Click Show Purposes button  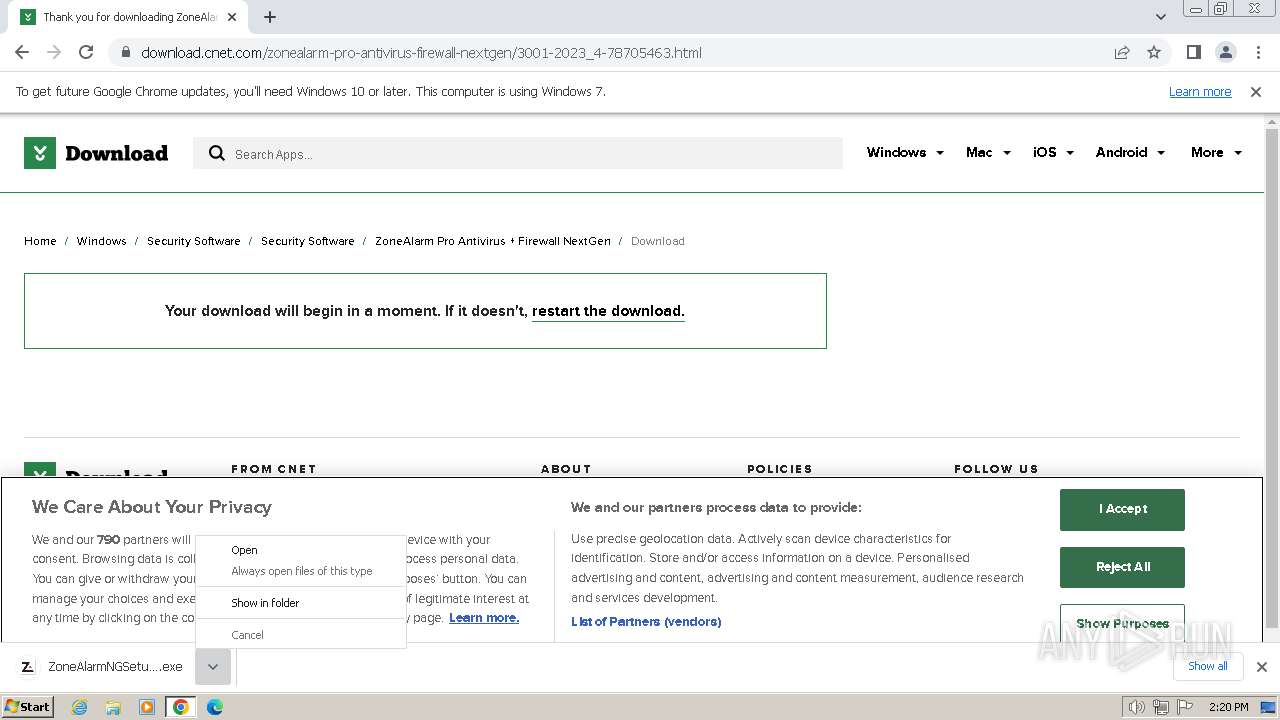point(1122,624)
